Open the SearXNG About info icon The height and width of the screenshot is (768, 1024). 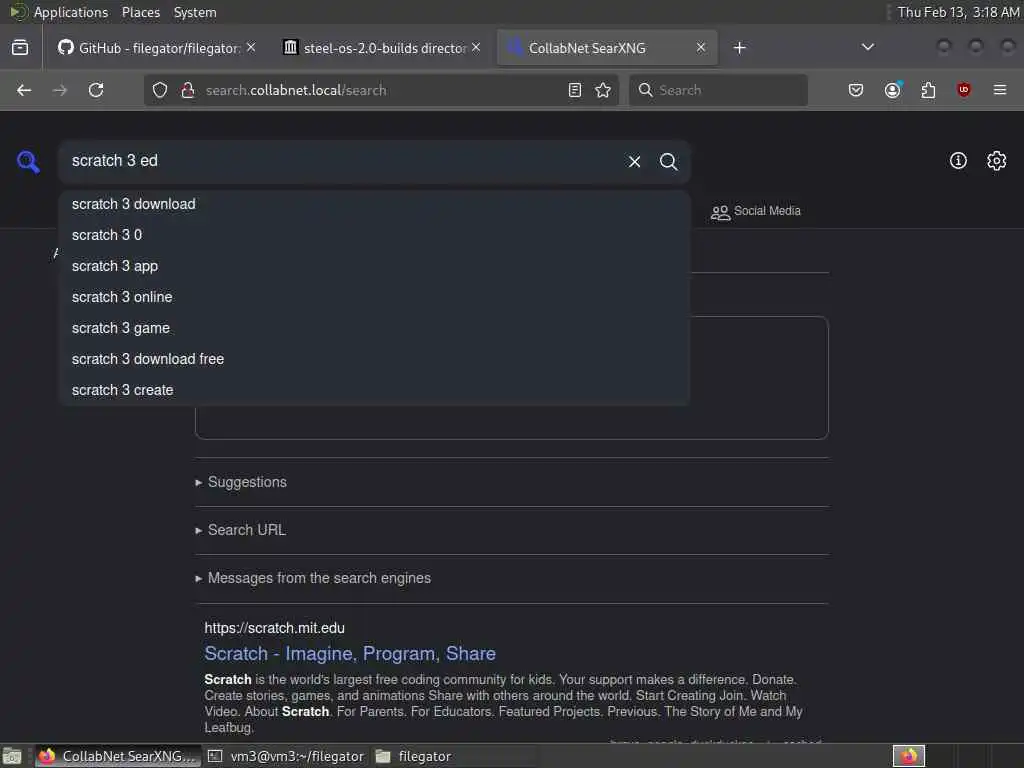tap(958, 161)
